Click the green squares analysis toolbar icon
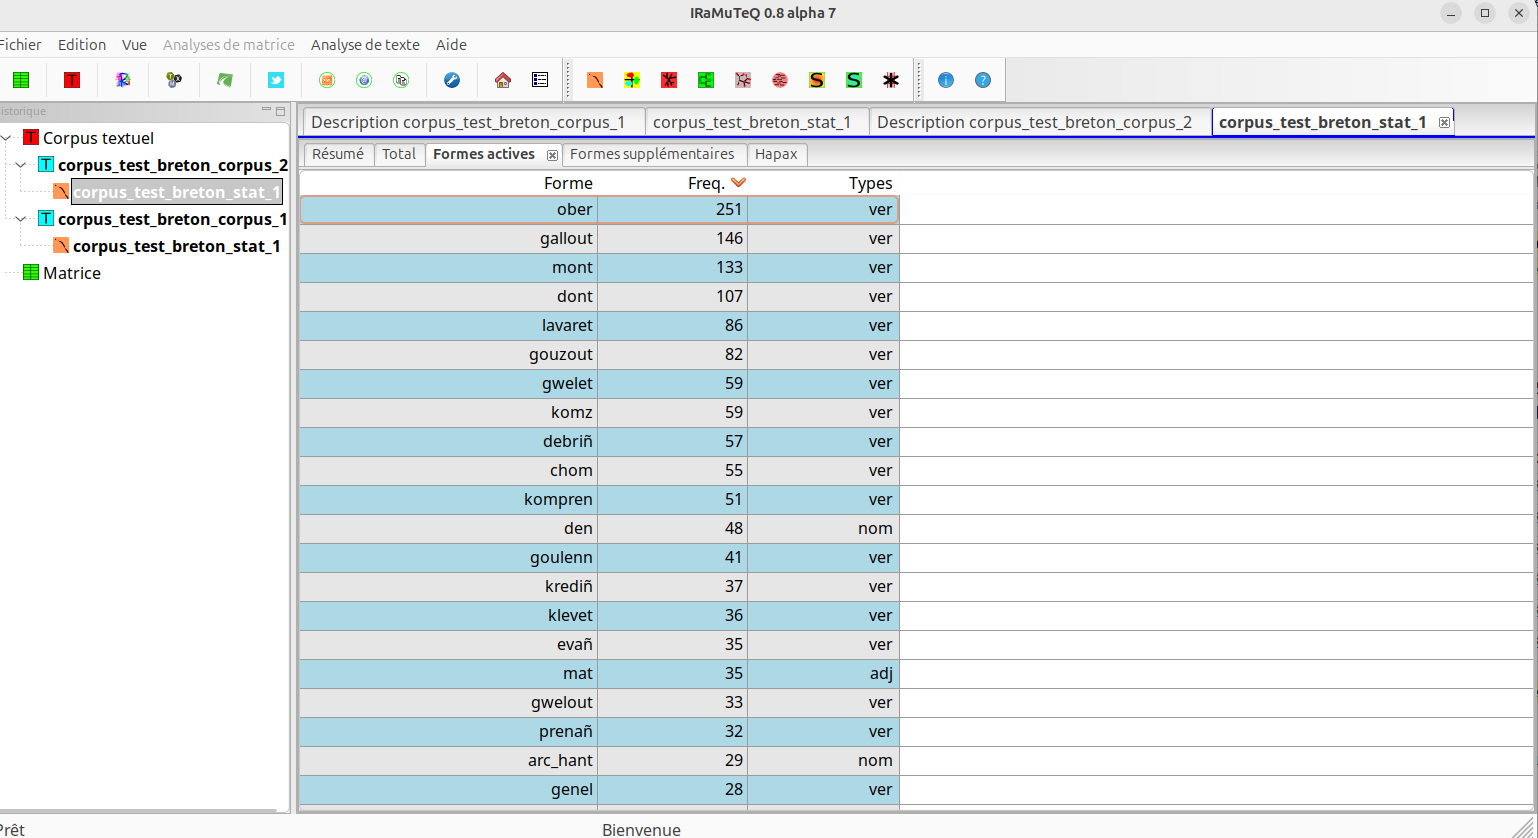This screenshot has width=1538, height=838. click(706, 80)
